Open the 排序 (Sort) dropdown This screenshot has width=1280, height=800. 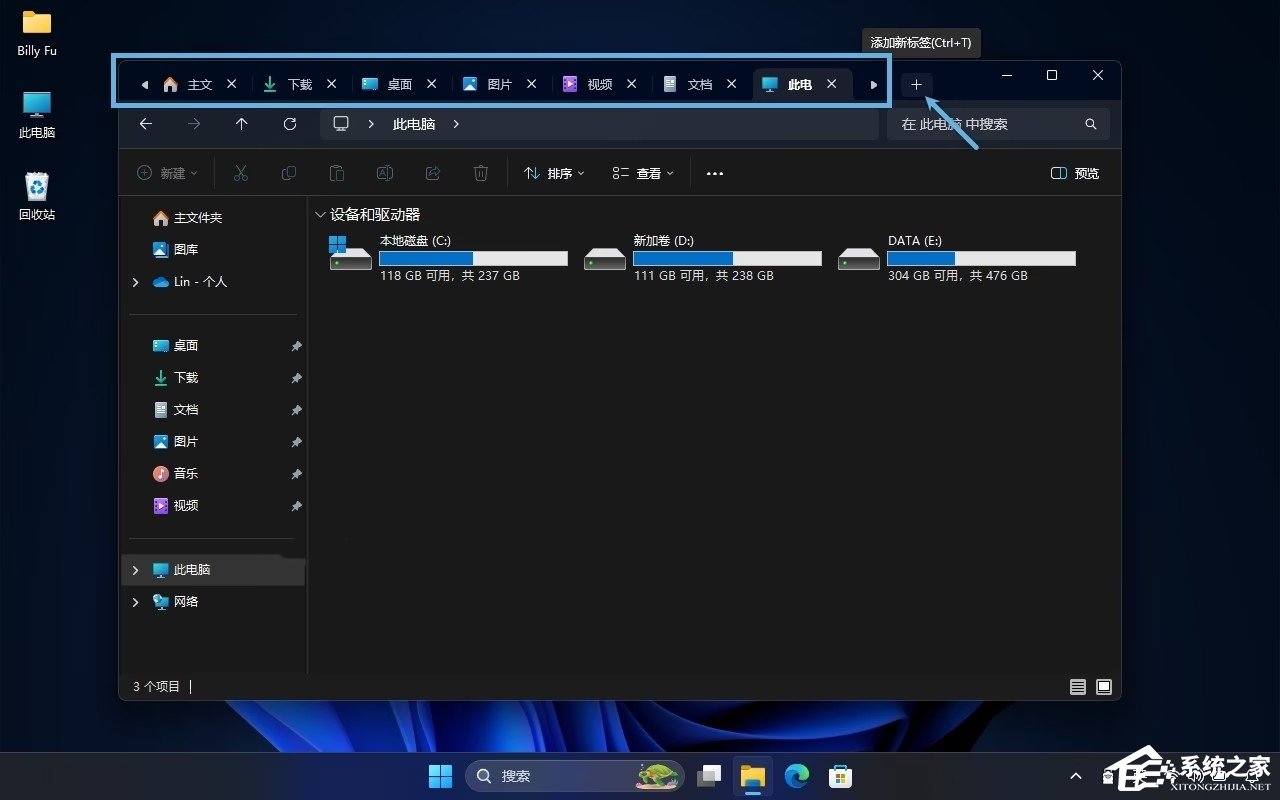pos(553,173)
